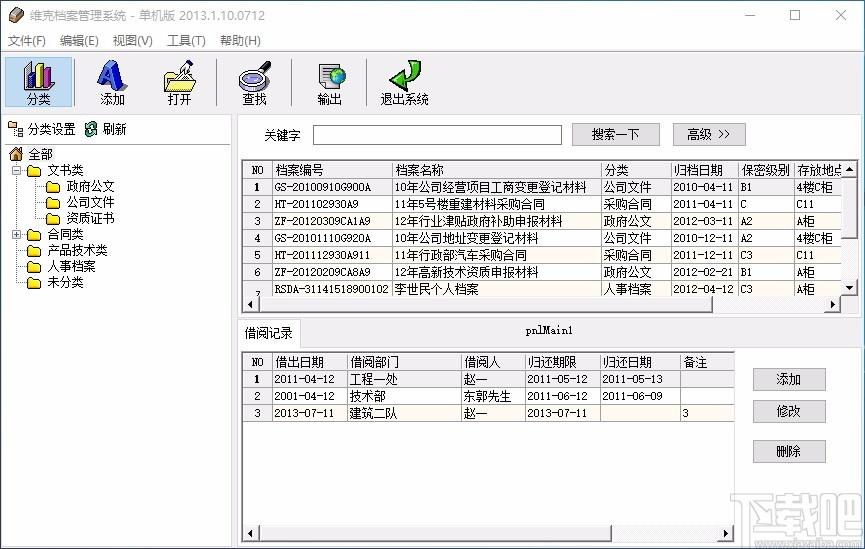The height and width of the screenshot is (549, 865).
Task: Click borrow table scroll left arrow
Action: pyautogui.click(x=250, y=533)
